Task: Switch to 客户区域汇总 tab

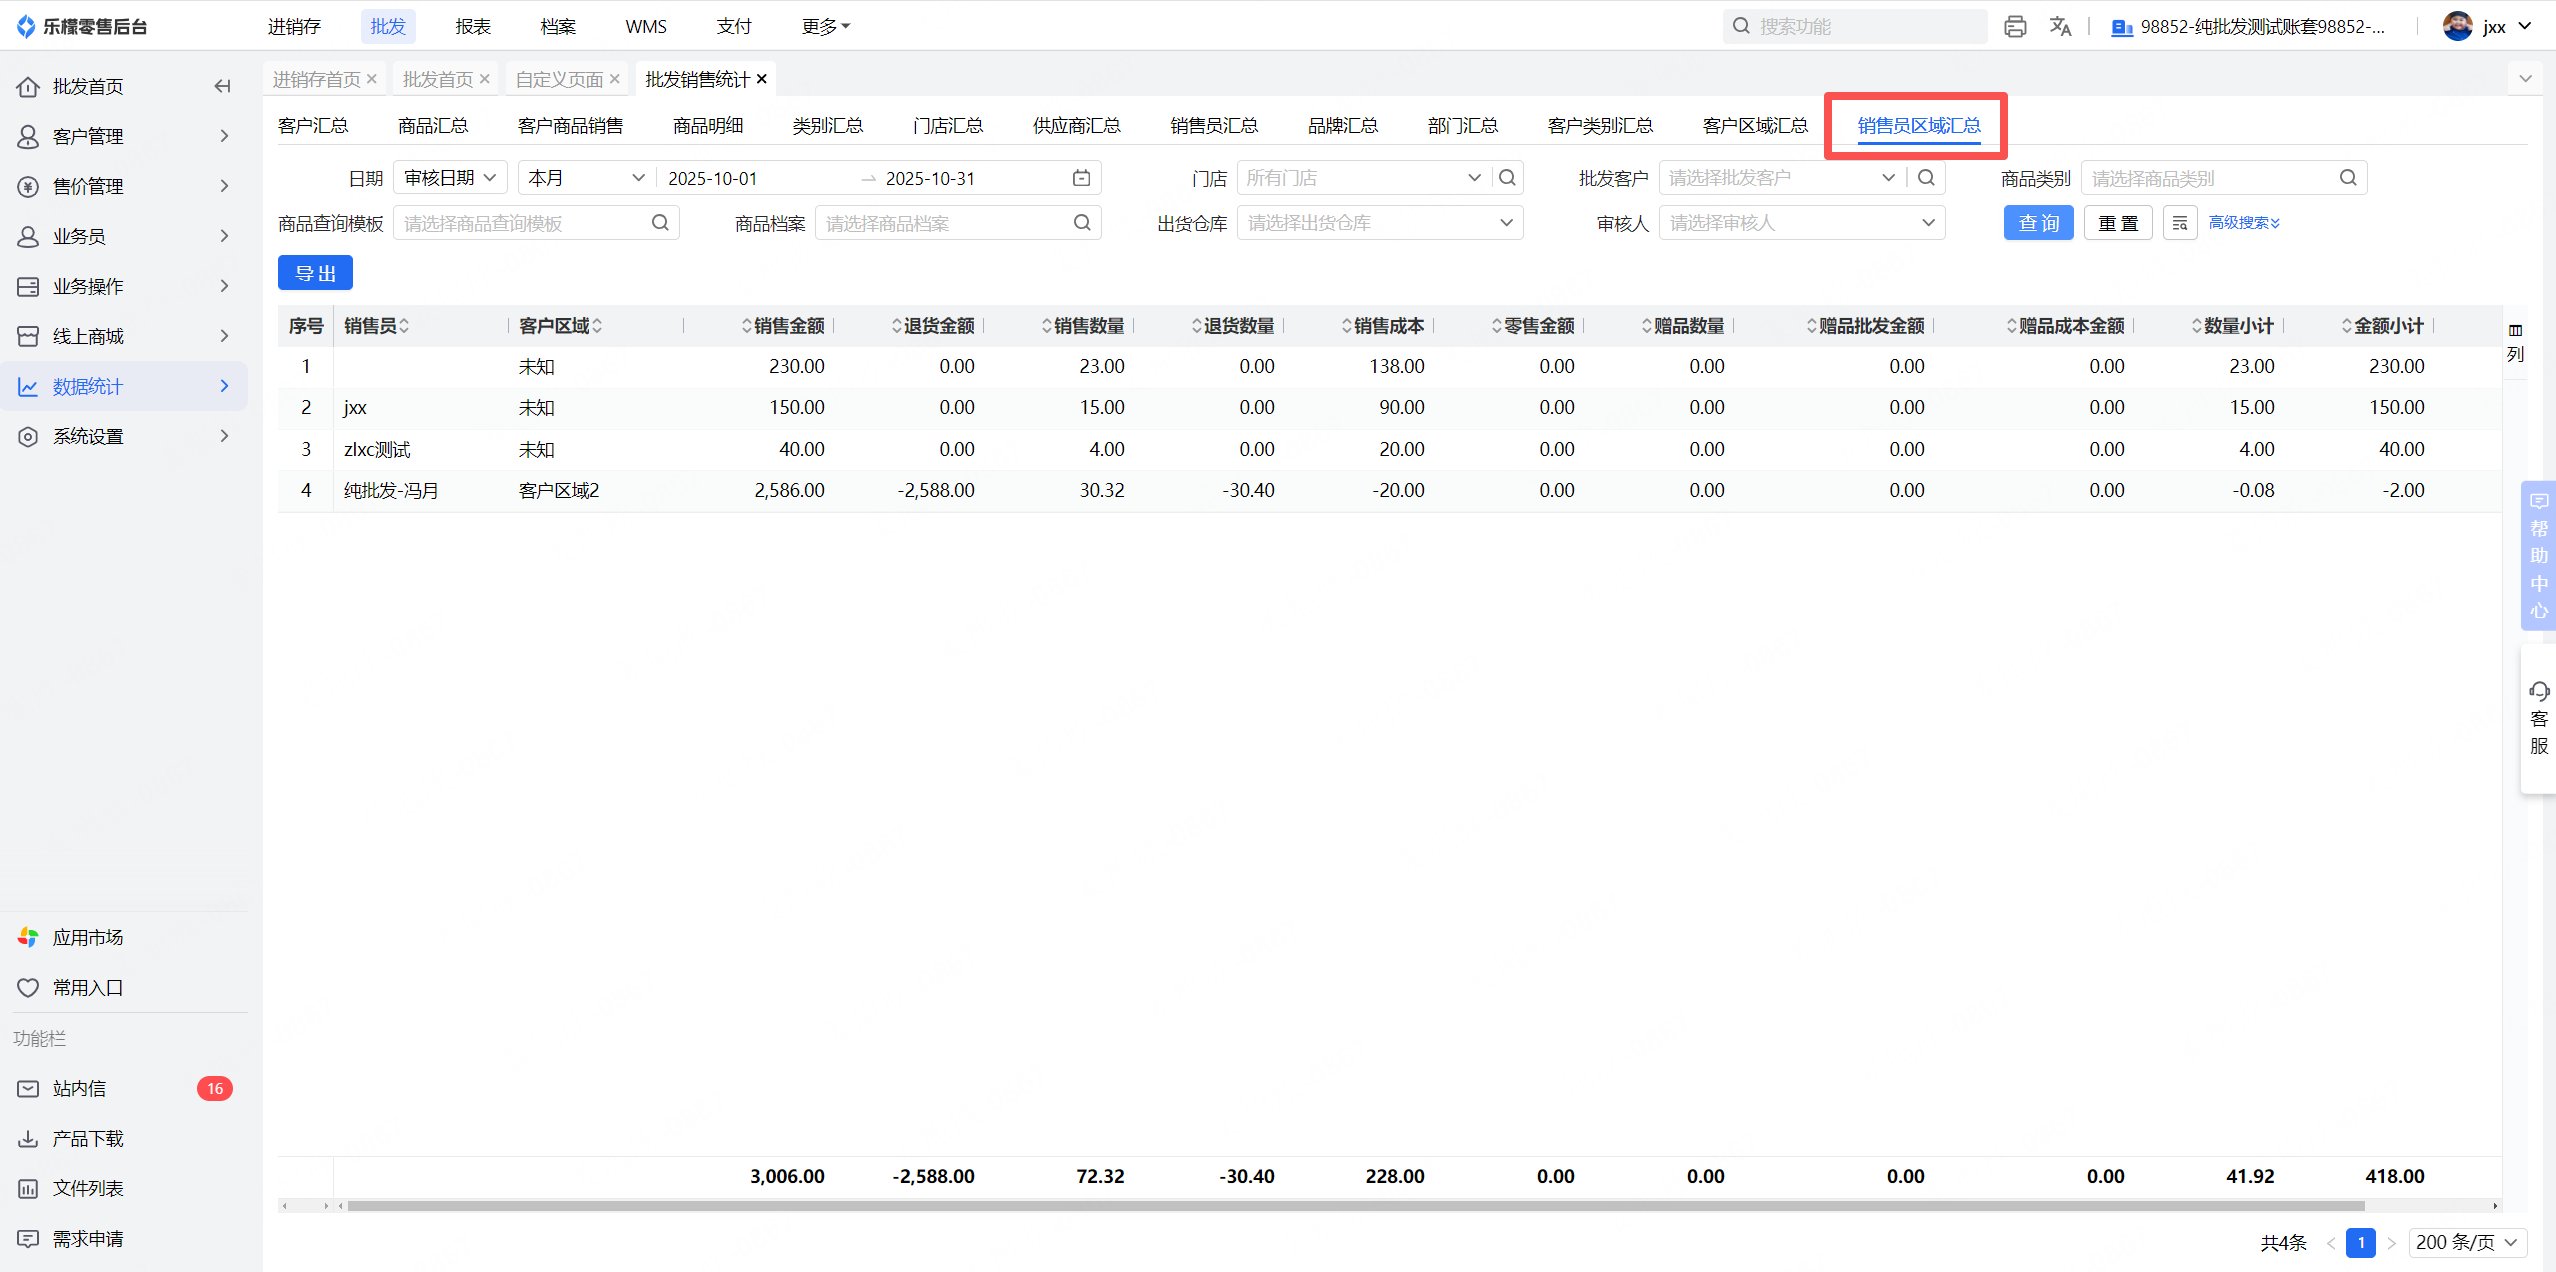Action: (1754, 126)
